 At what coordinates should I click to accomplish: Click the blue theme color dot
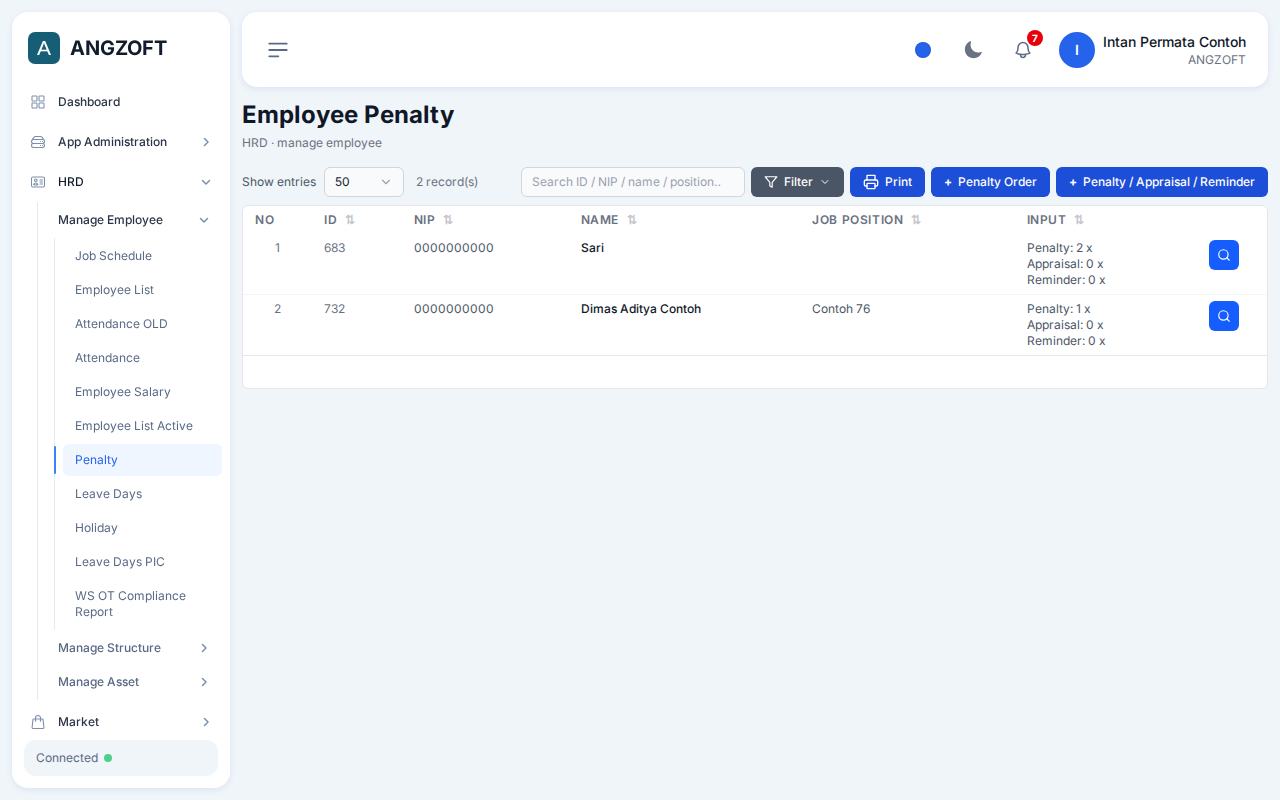tap(923, 50)
